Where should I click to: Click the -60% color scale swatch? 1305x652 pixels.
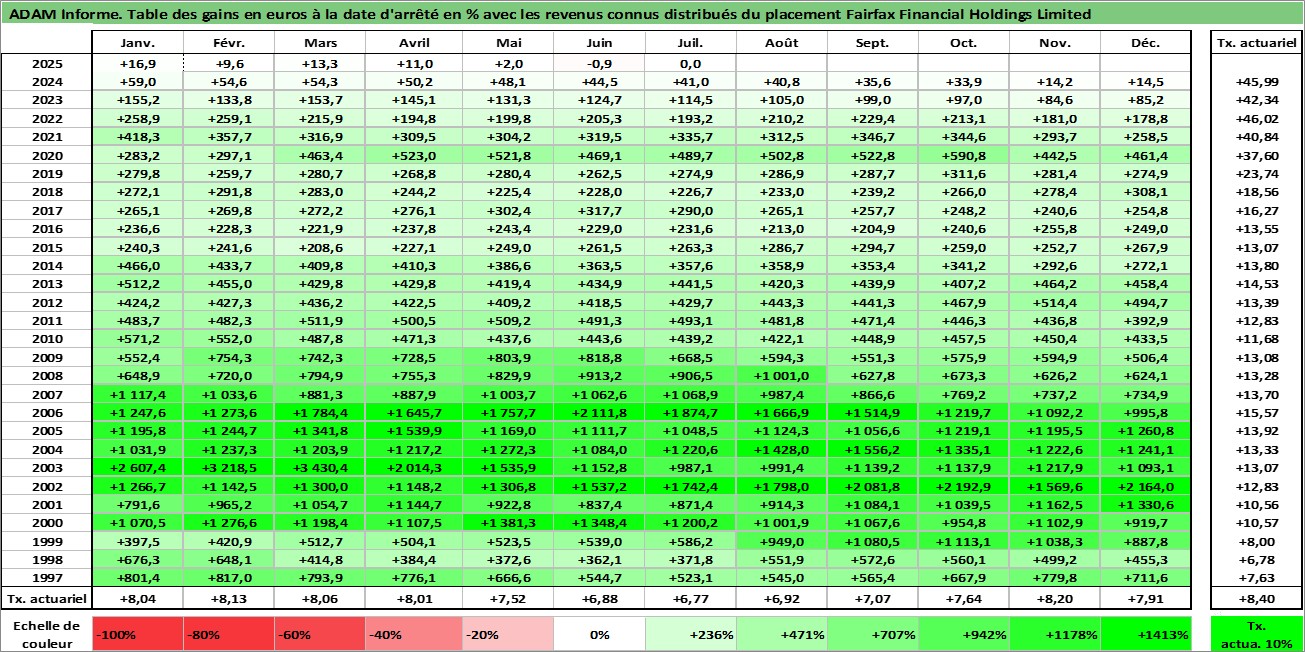[x=320, y=634]
